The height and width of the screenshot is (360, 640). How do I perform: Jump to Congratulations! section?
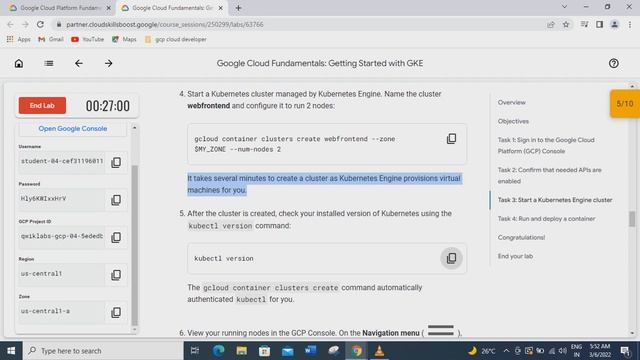[521, 238]
